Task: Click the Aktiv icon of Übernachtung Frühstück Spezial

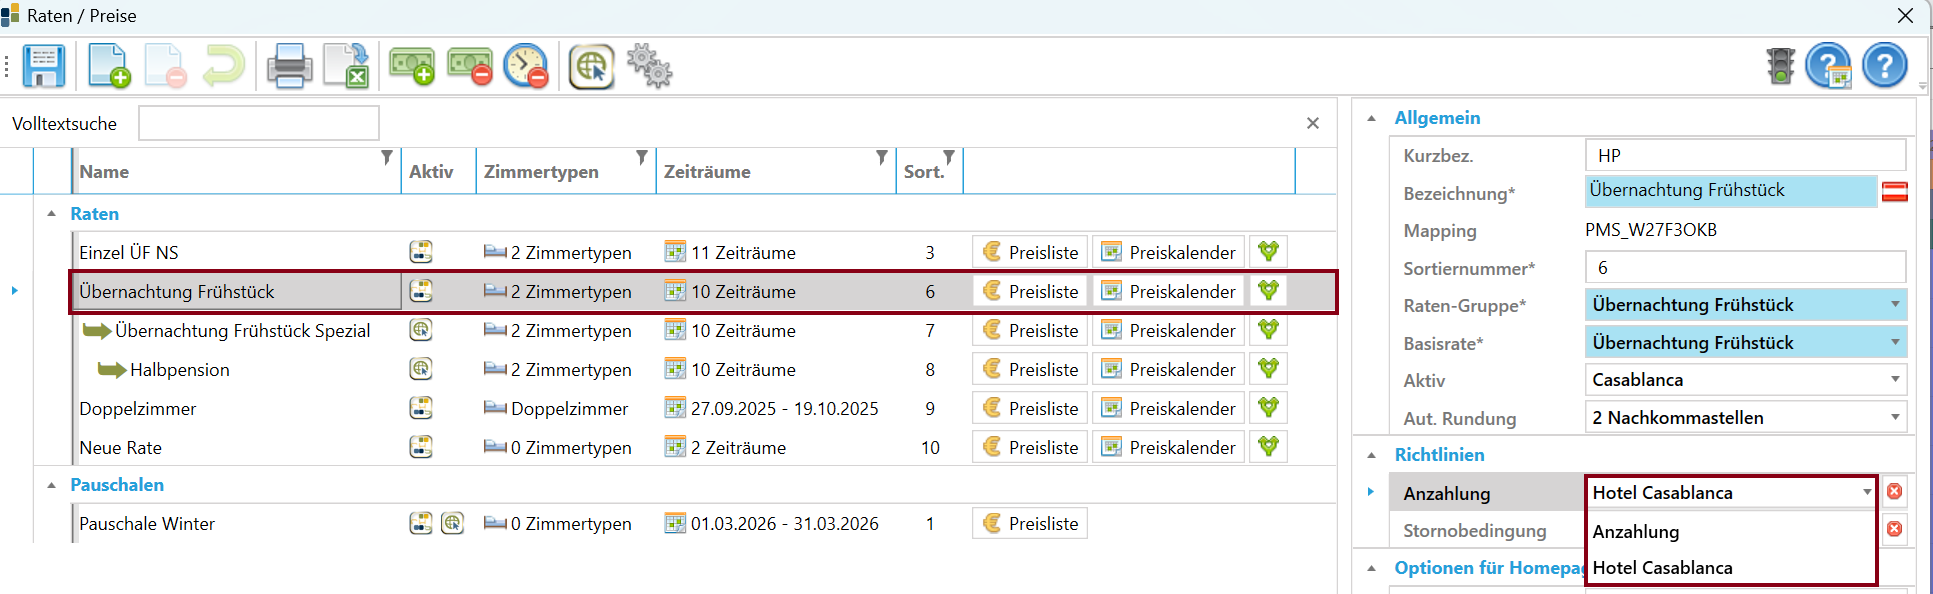Action: (x=421, y=330)
